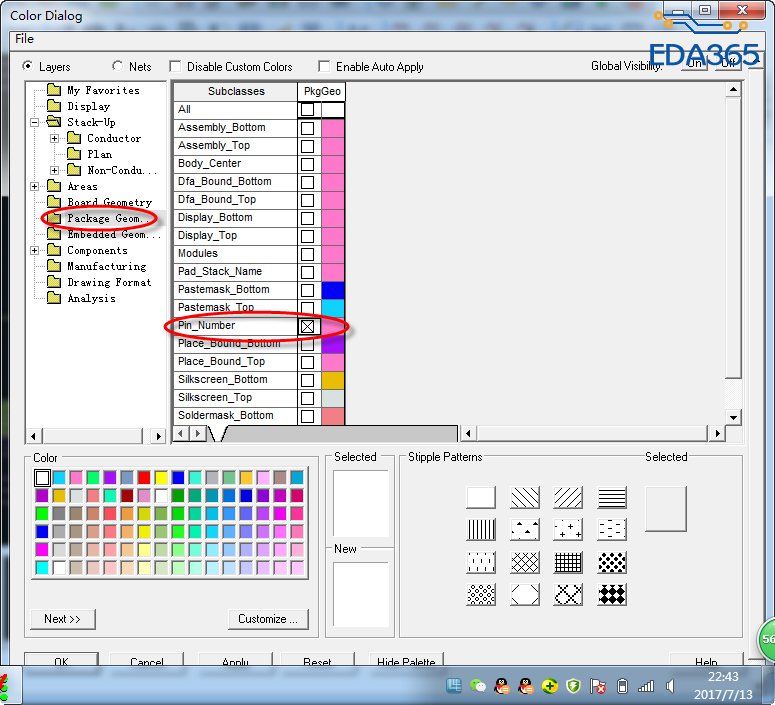The width and height of the screenshot is (775, 705).
Task: Open the File menu
Action: click(x=24, y=39)
